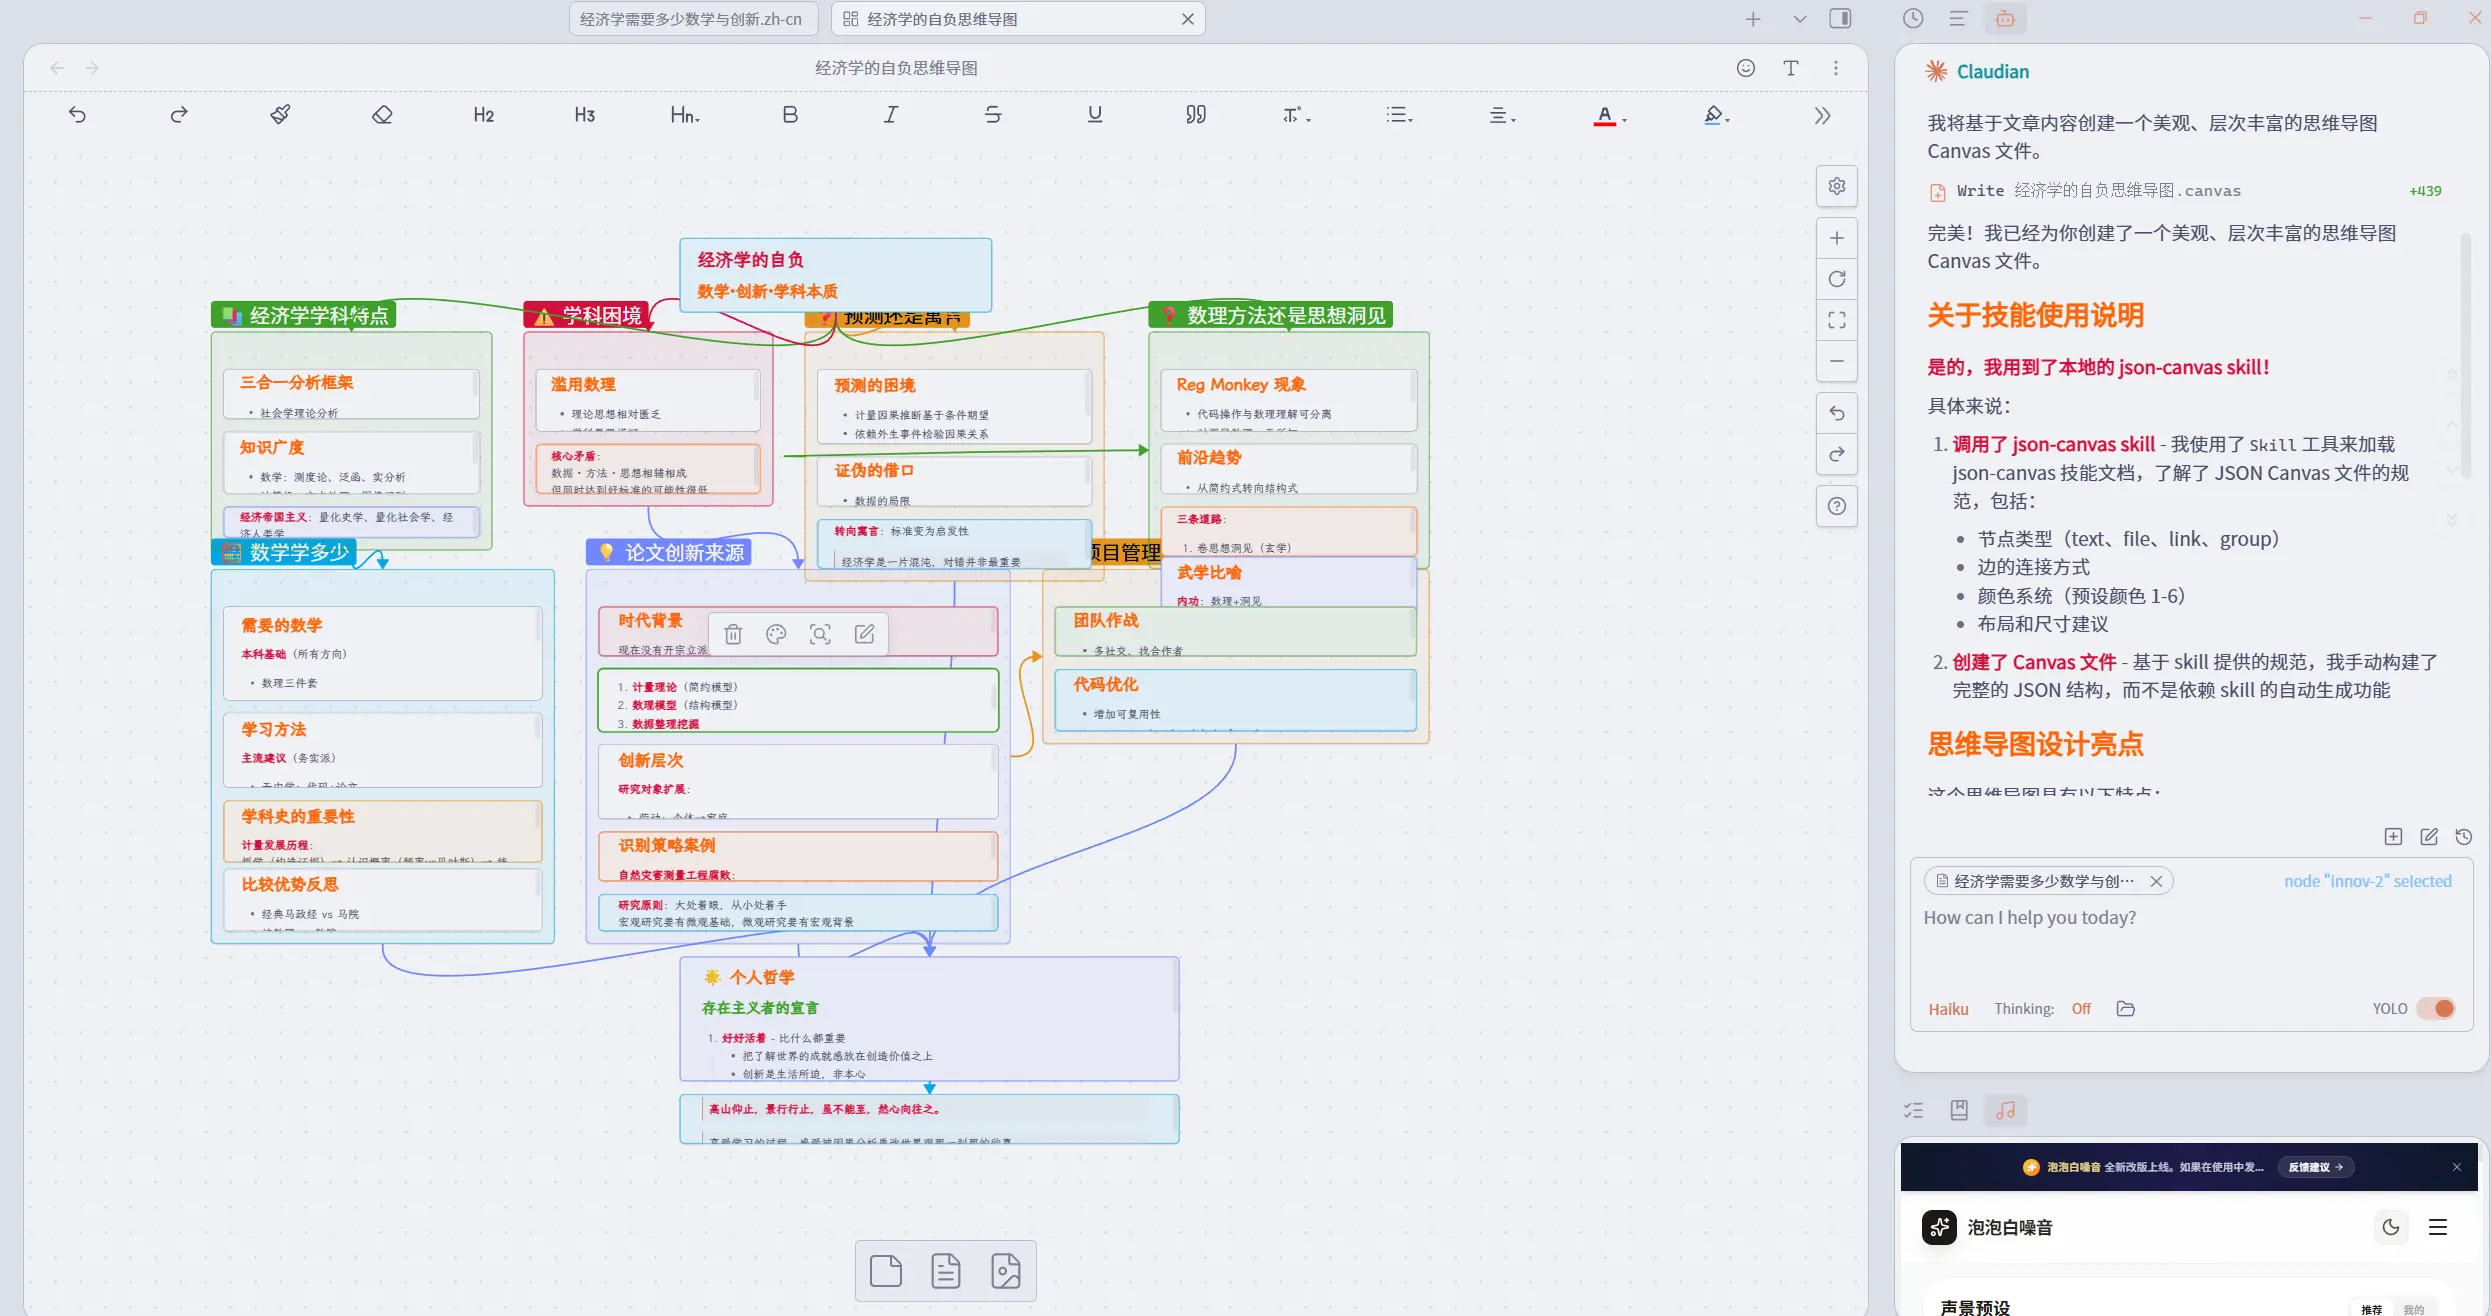Open canvas settings gear

[1836, 186]
